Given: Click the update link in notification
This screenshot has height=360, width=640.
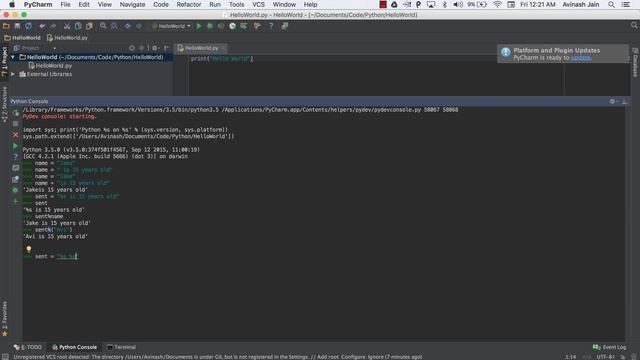Looking at the screenshot, I should pyautogui.click(x=581, y=58).
